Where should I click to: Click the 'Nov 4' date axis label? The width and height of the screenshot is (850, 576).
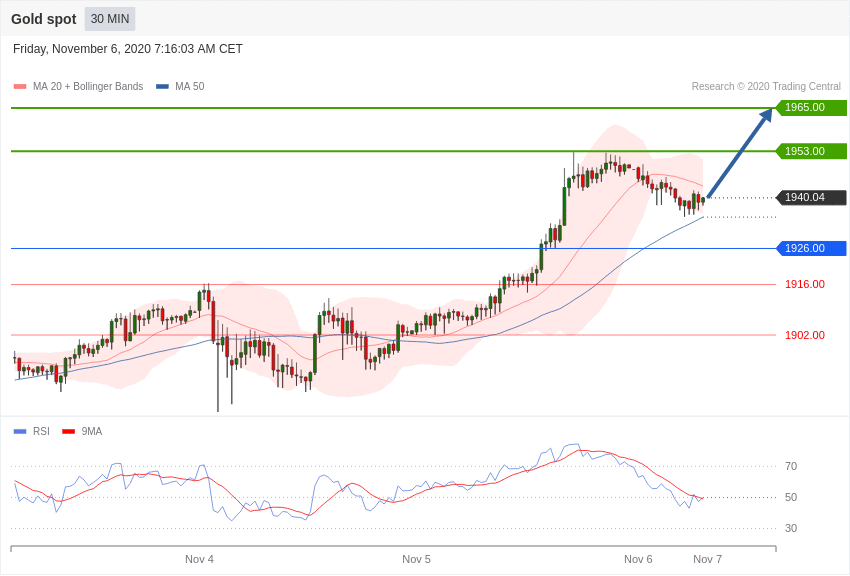coord(199,559)
